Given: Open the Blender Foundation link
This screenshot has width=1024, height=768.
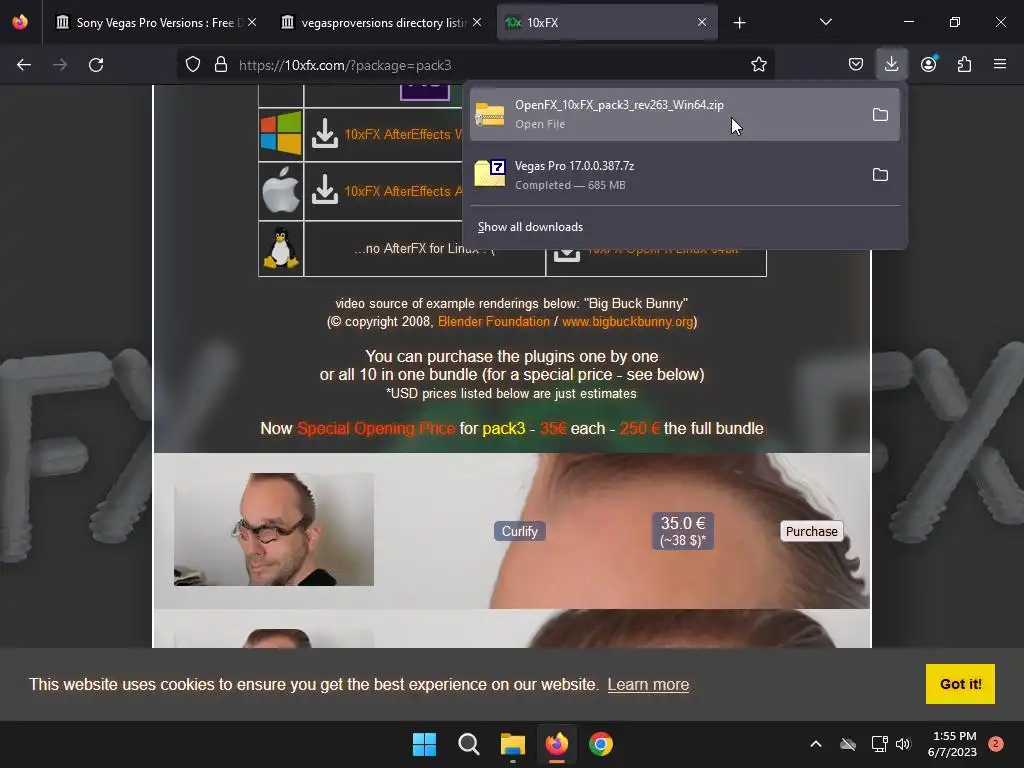Looking at the screenshot, I should point(494,321).
